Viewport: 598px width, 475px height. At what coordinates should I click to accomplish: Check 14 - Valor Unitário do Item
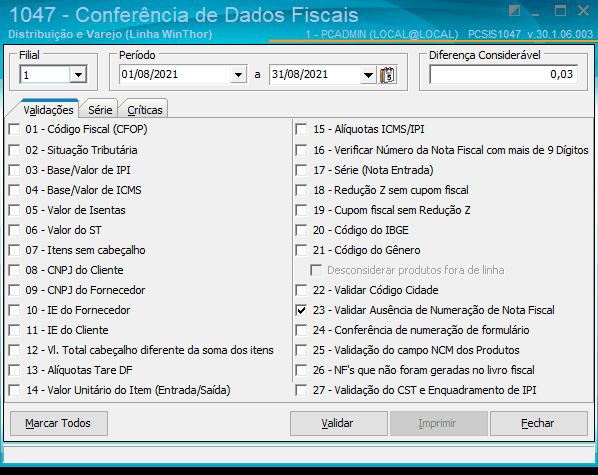(14, 390)
